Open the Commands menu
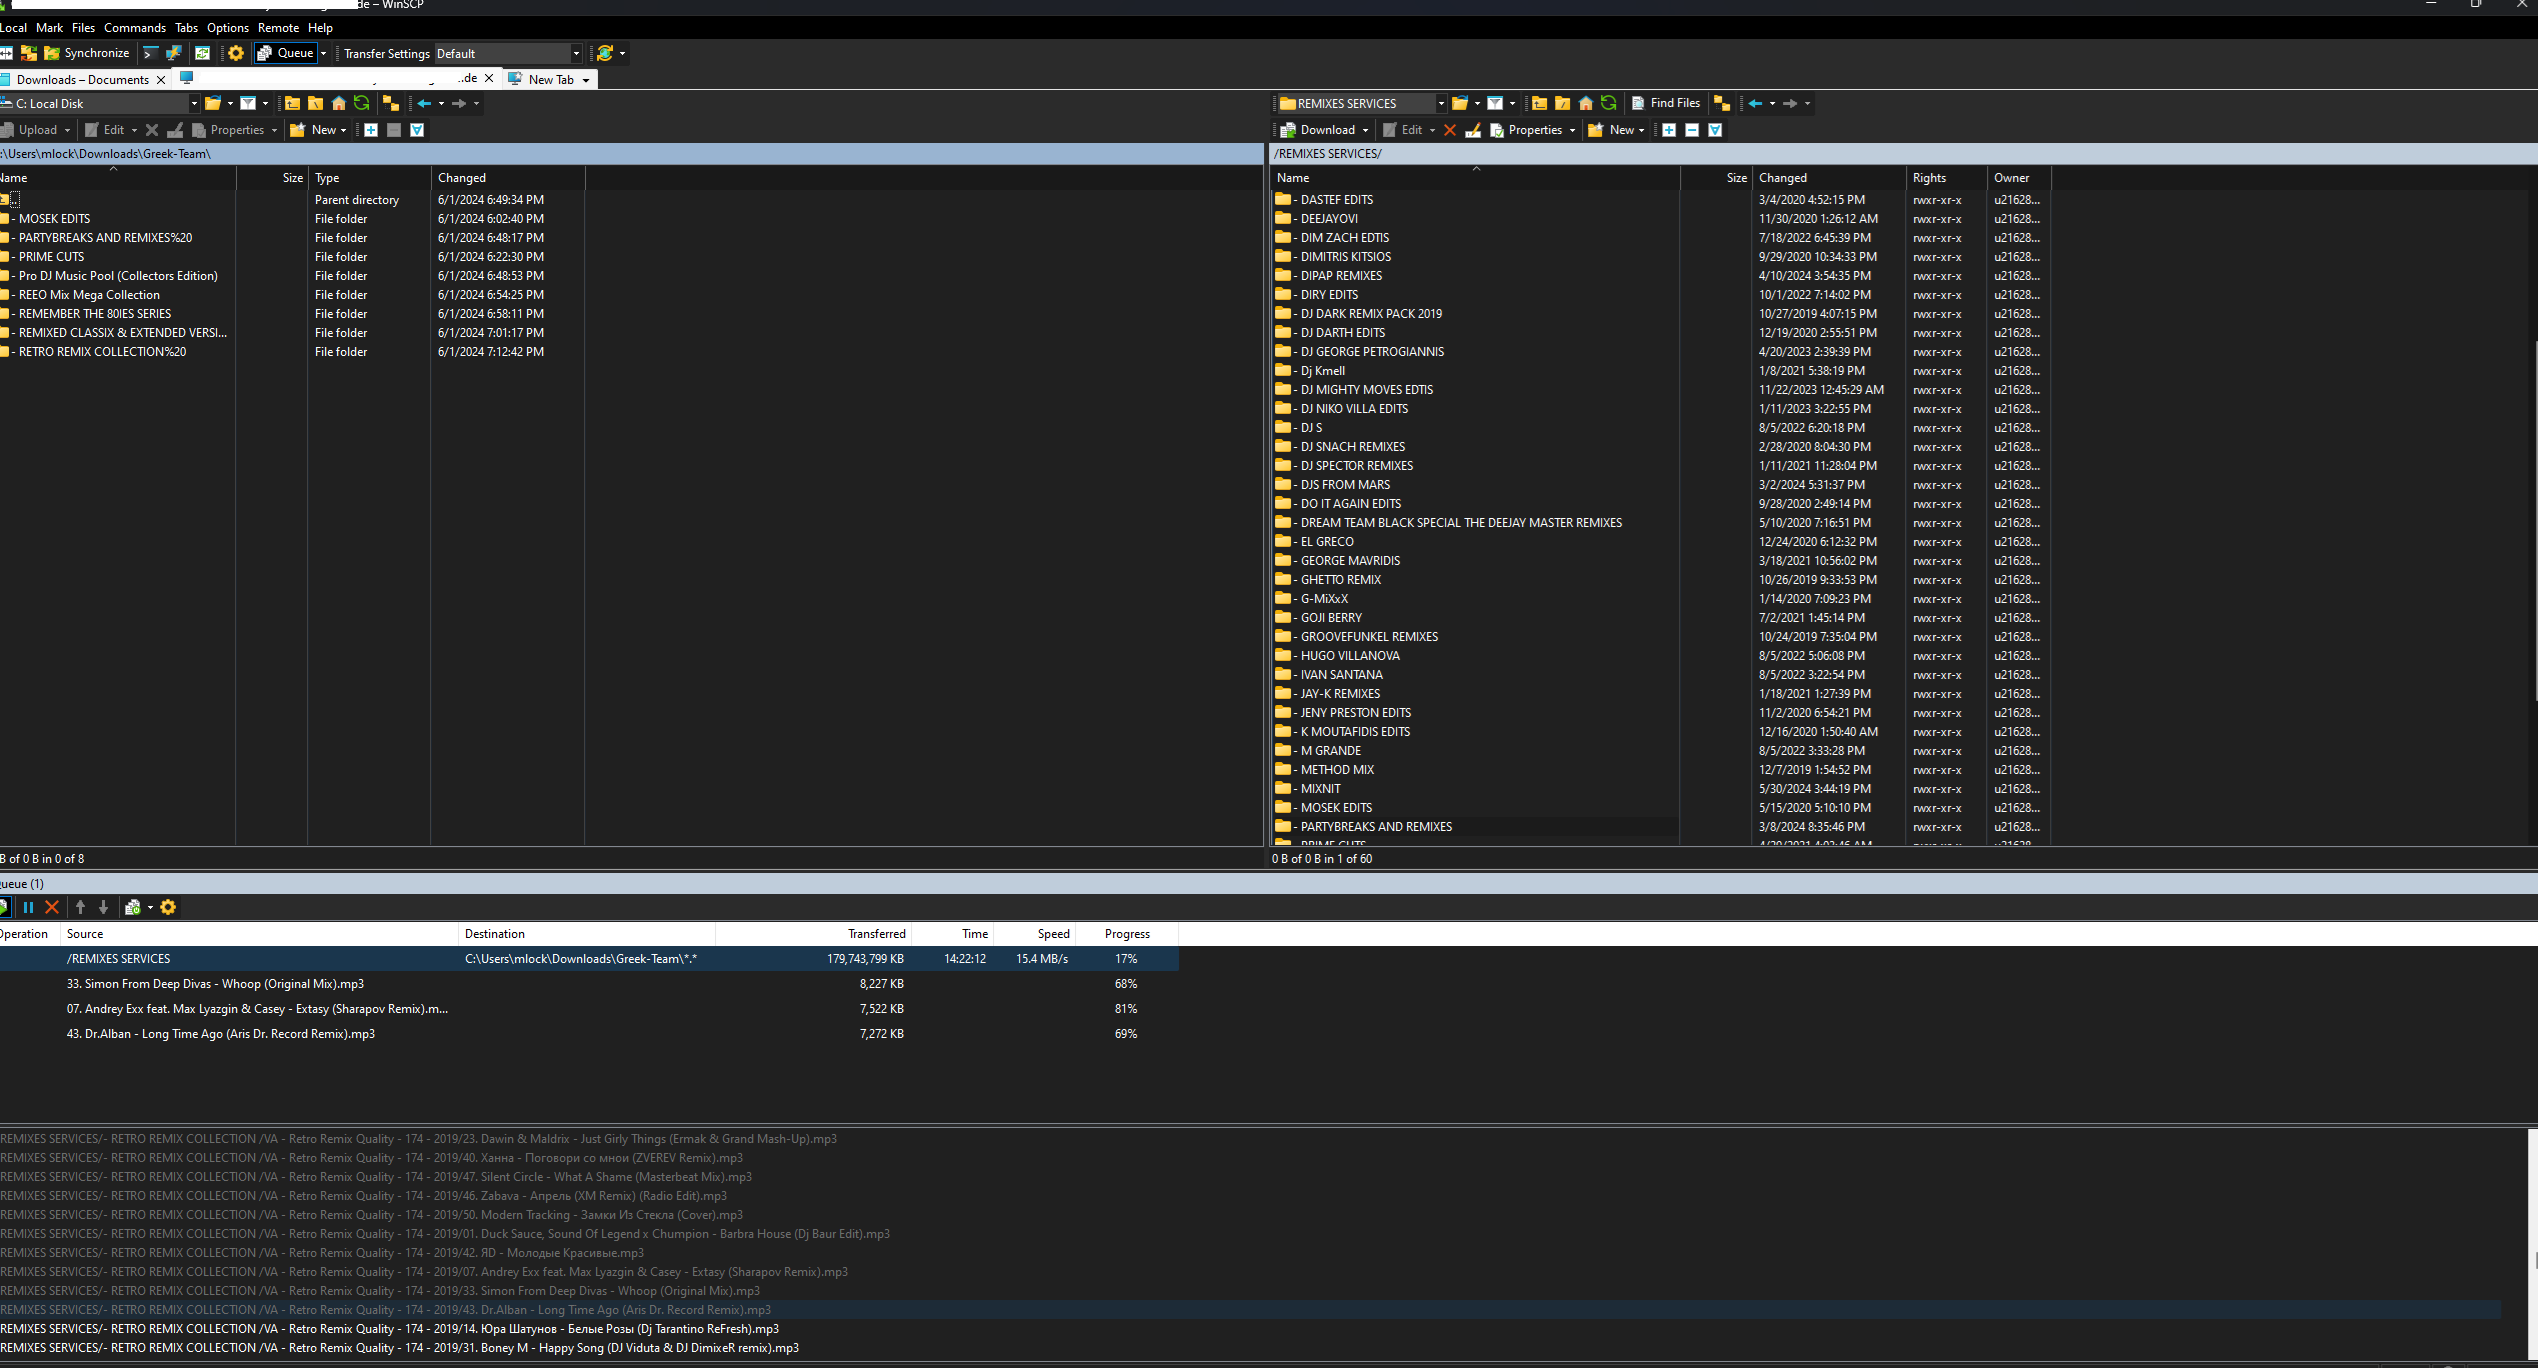This screenshot has height=1368, width=2538. tap(134, 27)
